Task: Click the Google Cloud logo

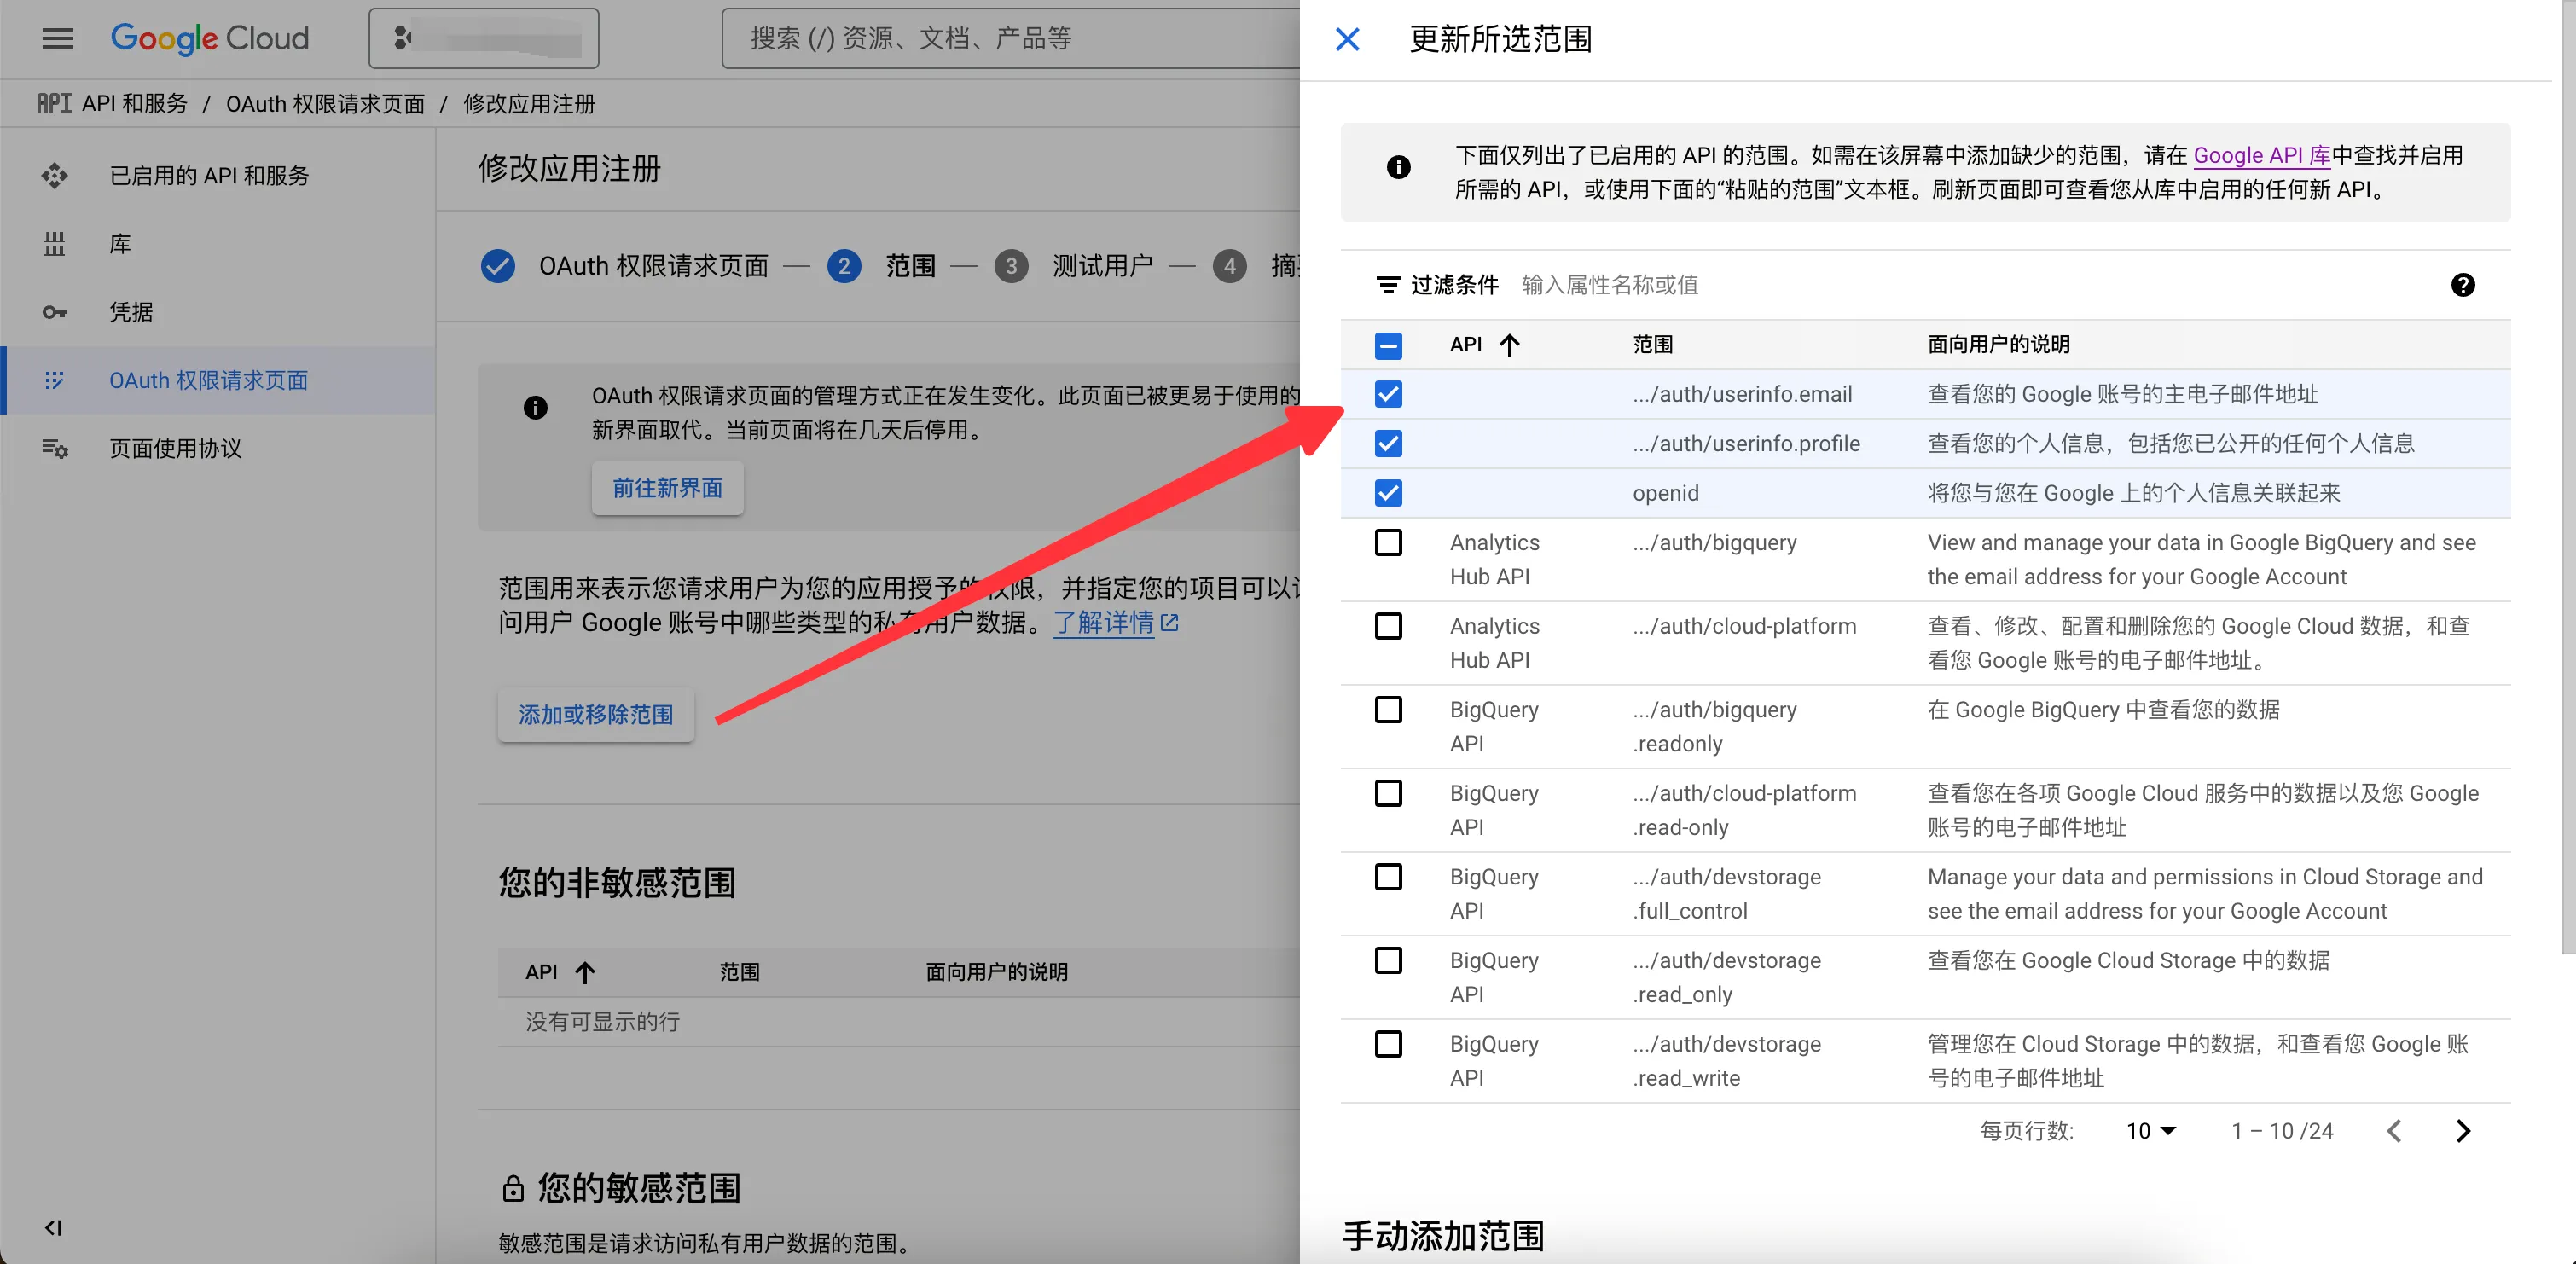Action: coord(210,38)
